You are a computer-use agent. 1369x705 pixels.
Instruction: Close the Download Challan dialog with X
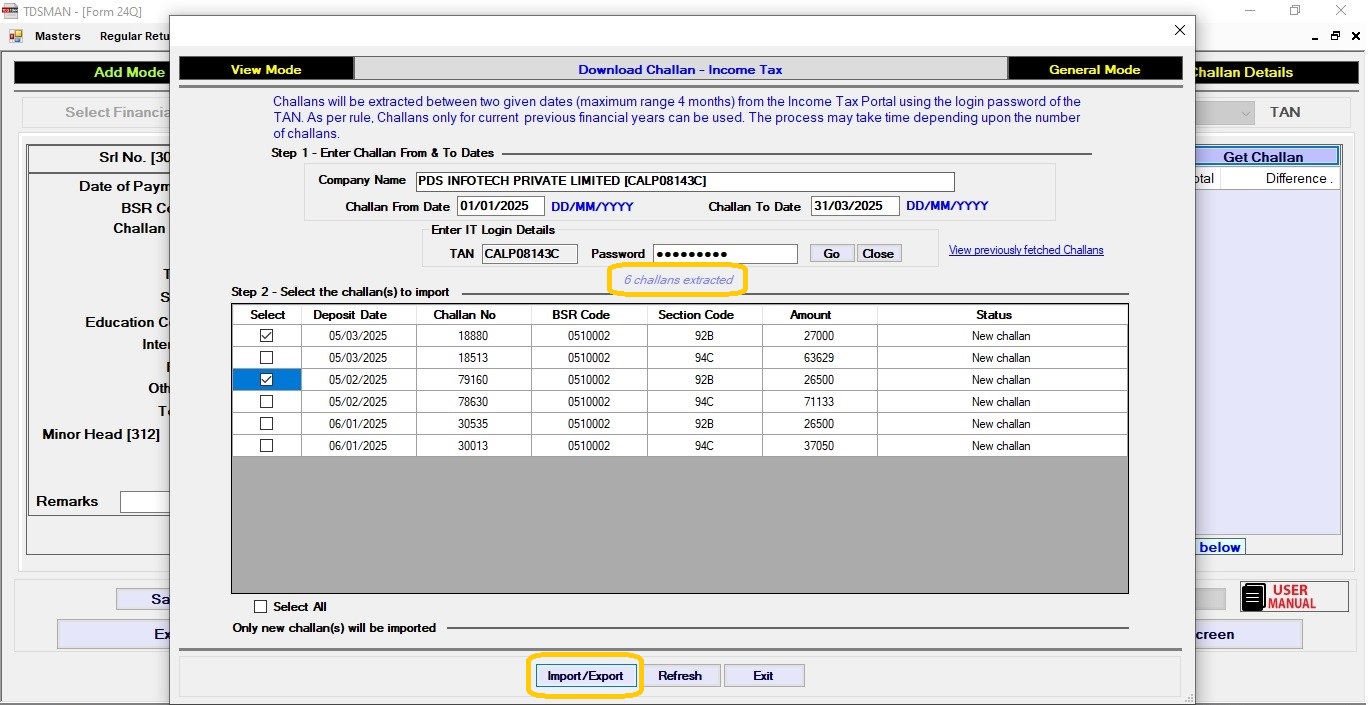click(1179, 30)
